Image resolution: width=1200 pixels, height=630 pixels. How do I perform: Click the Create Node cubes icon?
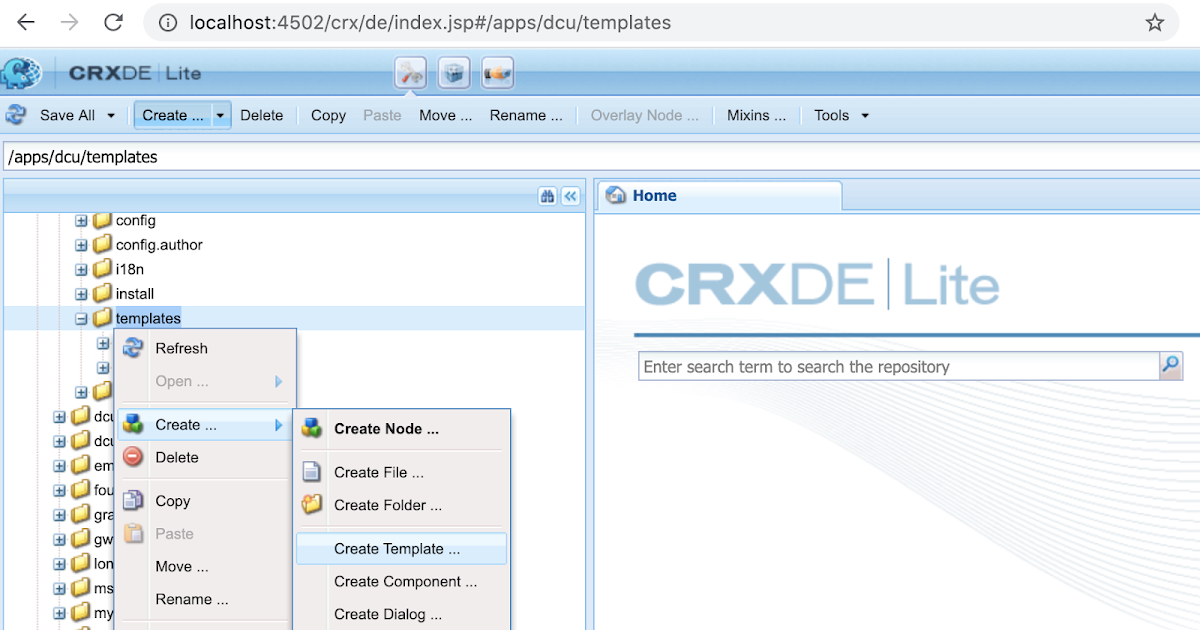tap(312, 428)
